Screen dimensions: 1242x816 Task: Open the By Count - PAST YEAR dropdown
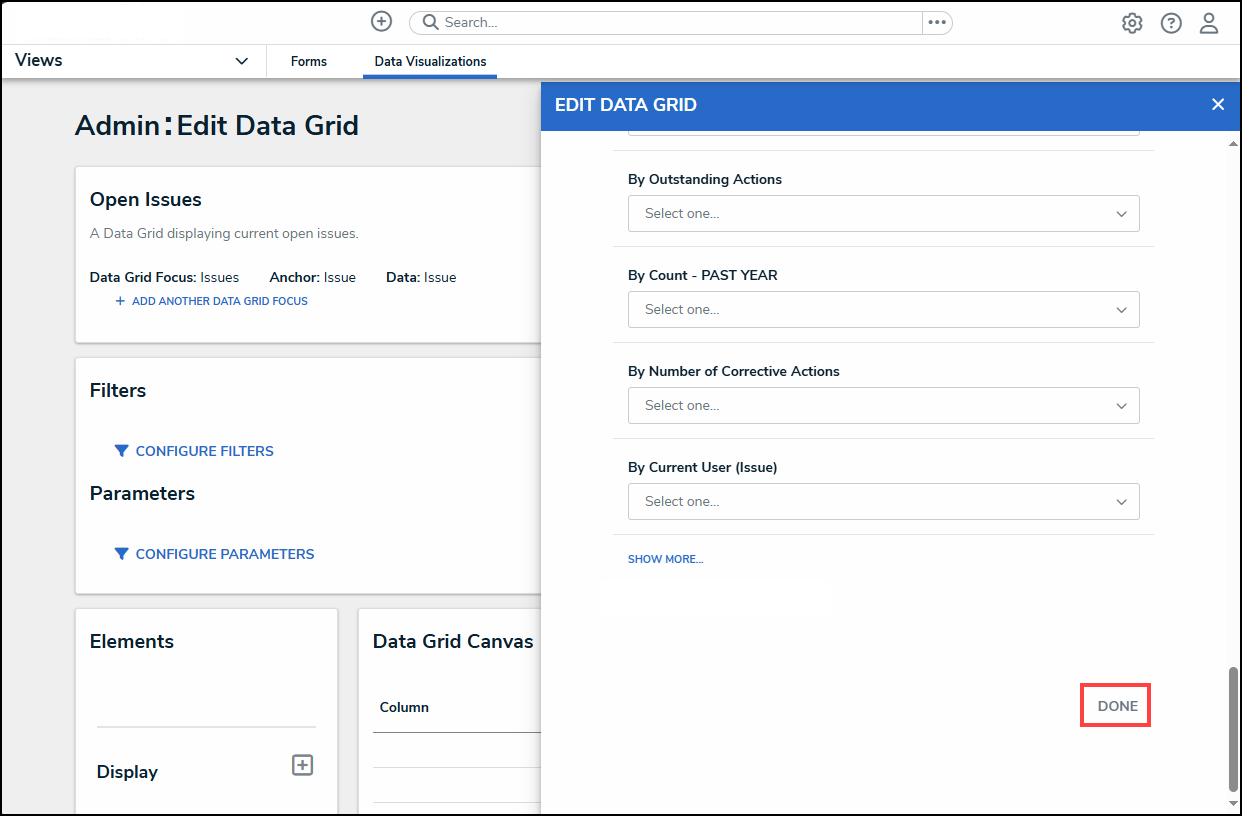click(883, 310)
